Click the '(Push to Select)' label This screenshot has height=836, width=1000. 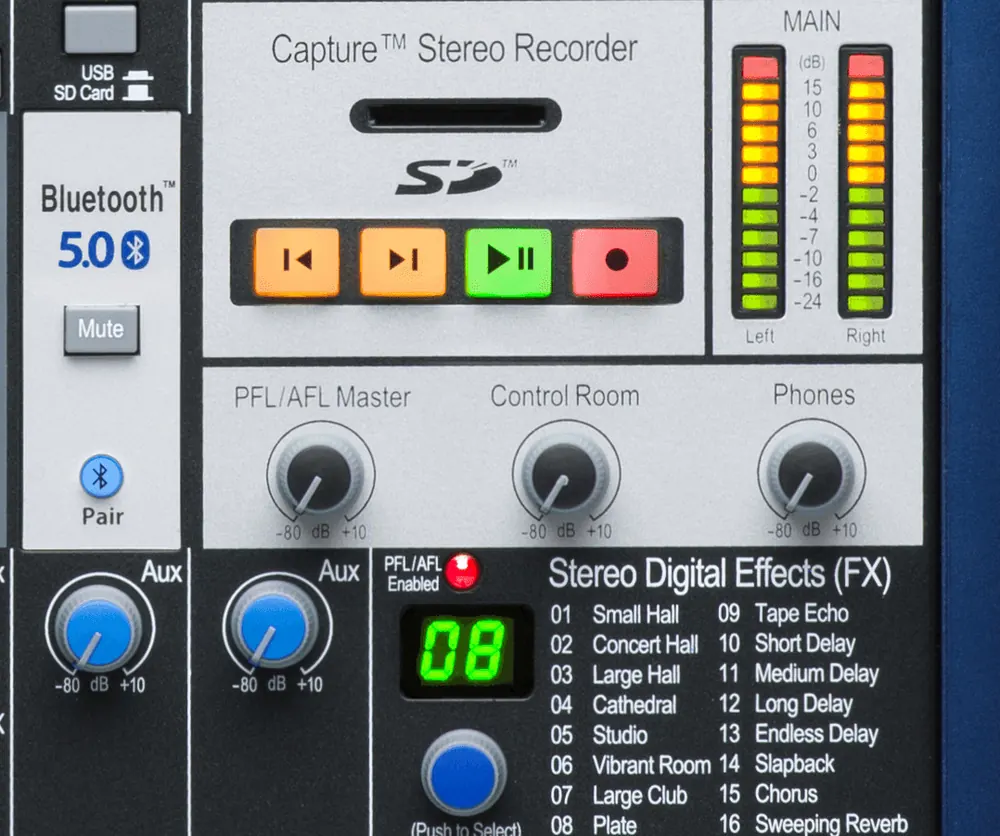[466, 828]
